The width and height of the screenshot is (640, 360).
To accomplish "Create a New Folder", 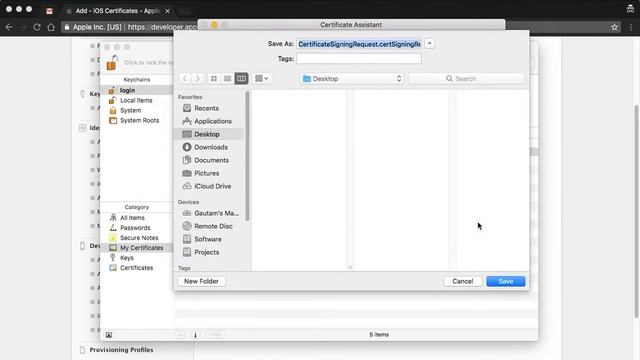I will click(x=201, y=281).
